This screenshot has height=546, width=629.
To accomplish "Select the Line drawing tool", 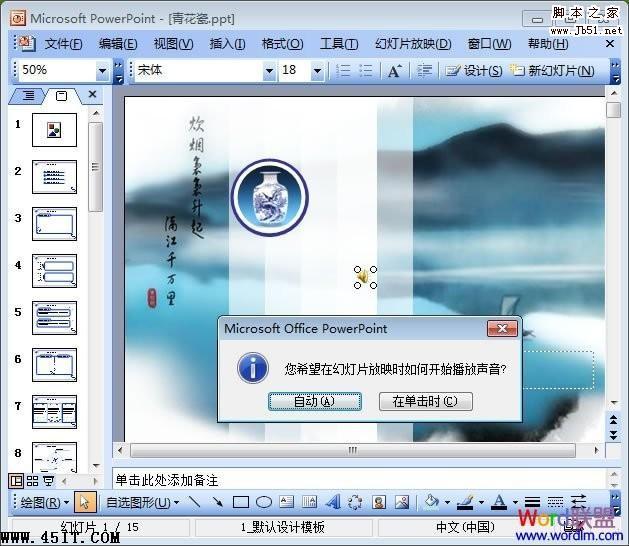I will pos(195,502).
